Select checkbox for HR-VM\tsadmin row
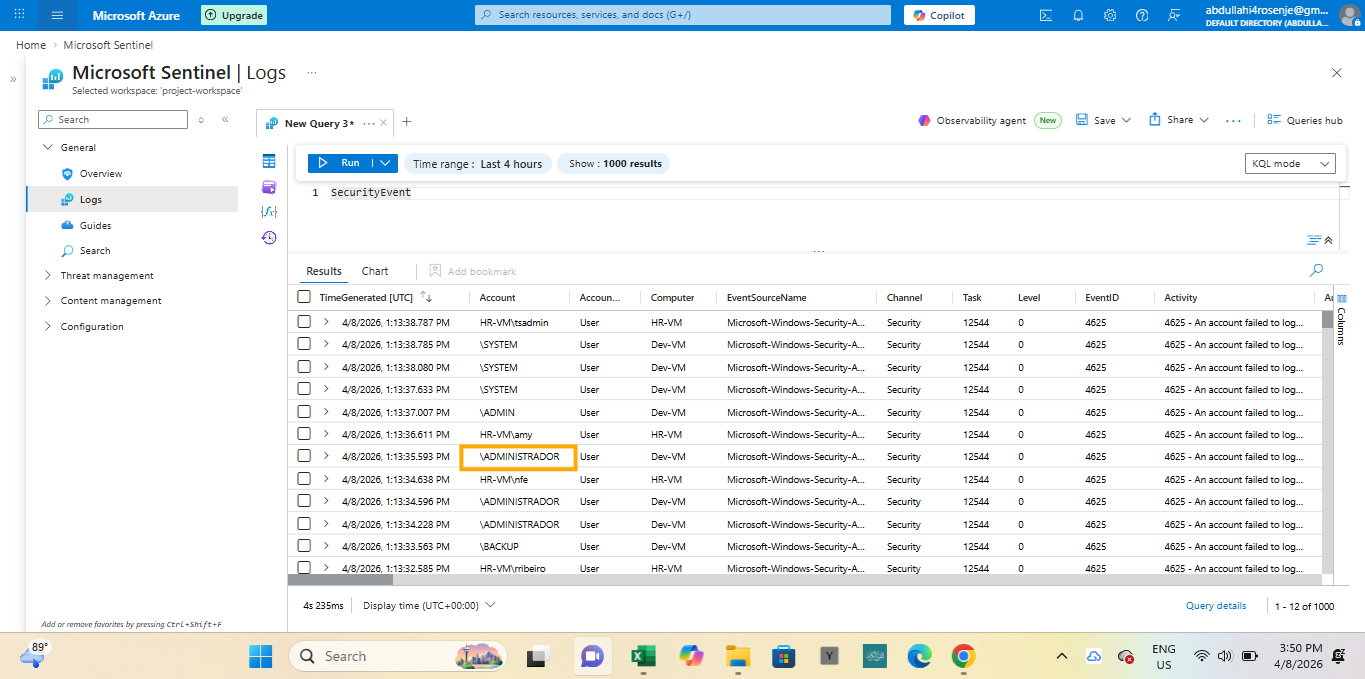Viewport: 1365px width, 679px height. [304, 322]
